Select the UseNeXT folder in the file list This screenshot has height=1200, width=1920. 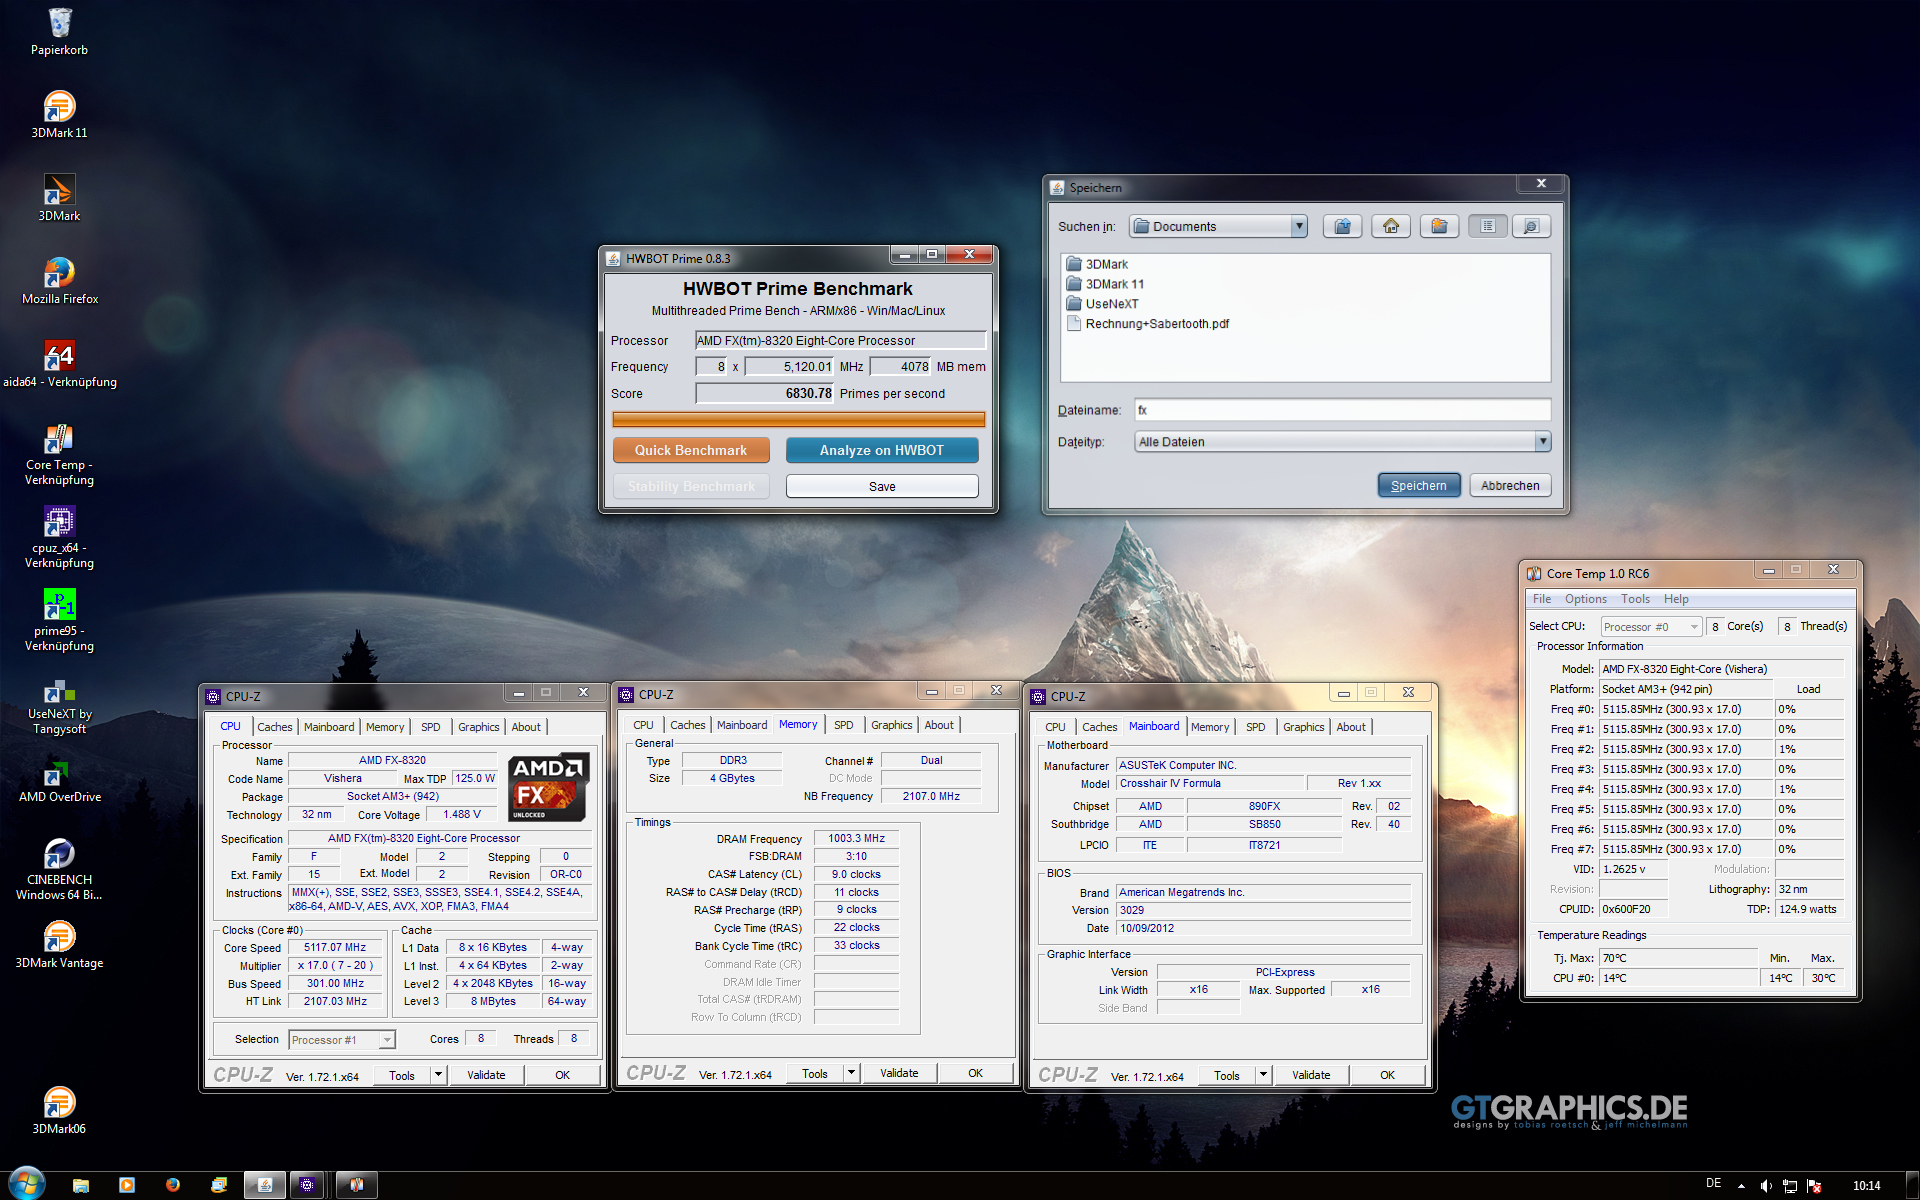(1102, 304)
